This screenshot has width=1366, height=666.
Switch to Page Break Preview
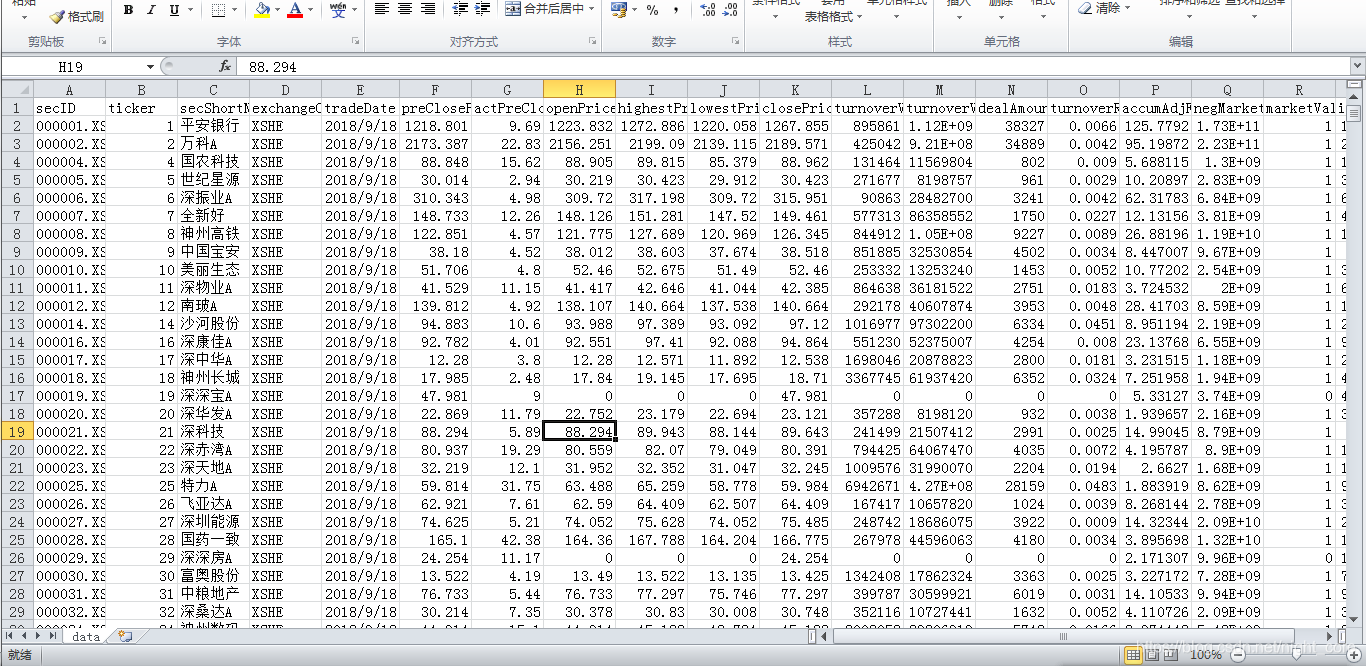tap(1172, 655)
